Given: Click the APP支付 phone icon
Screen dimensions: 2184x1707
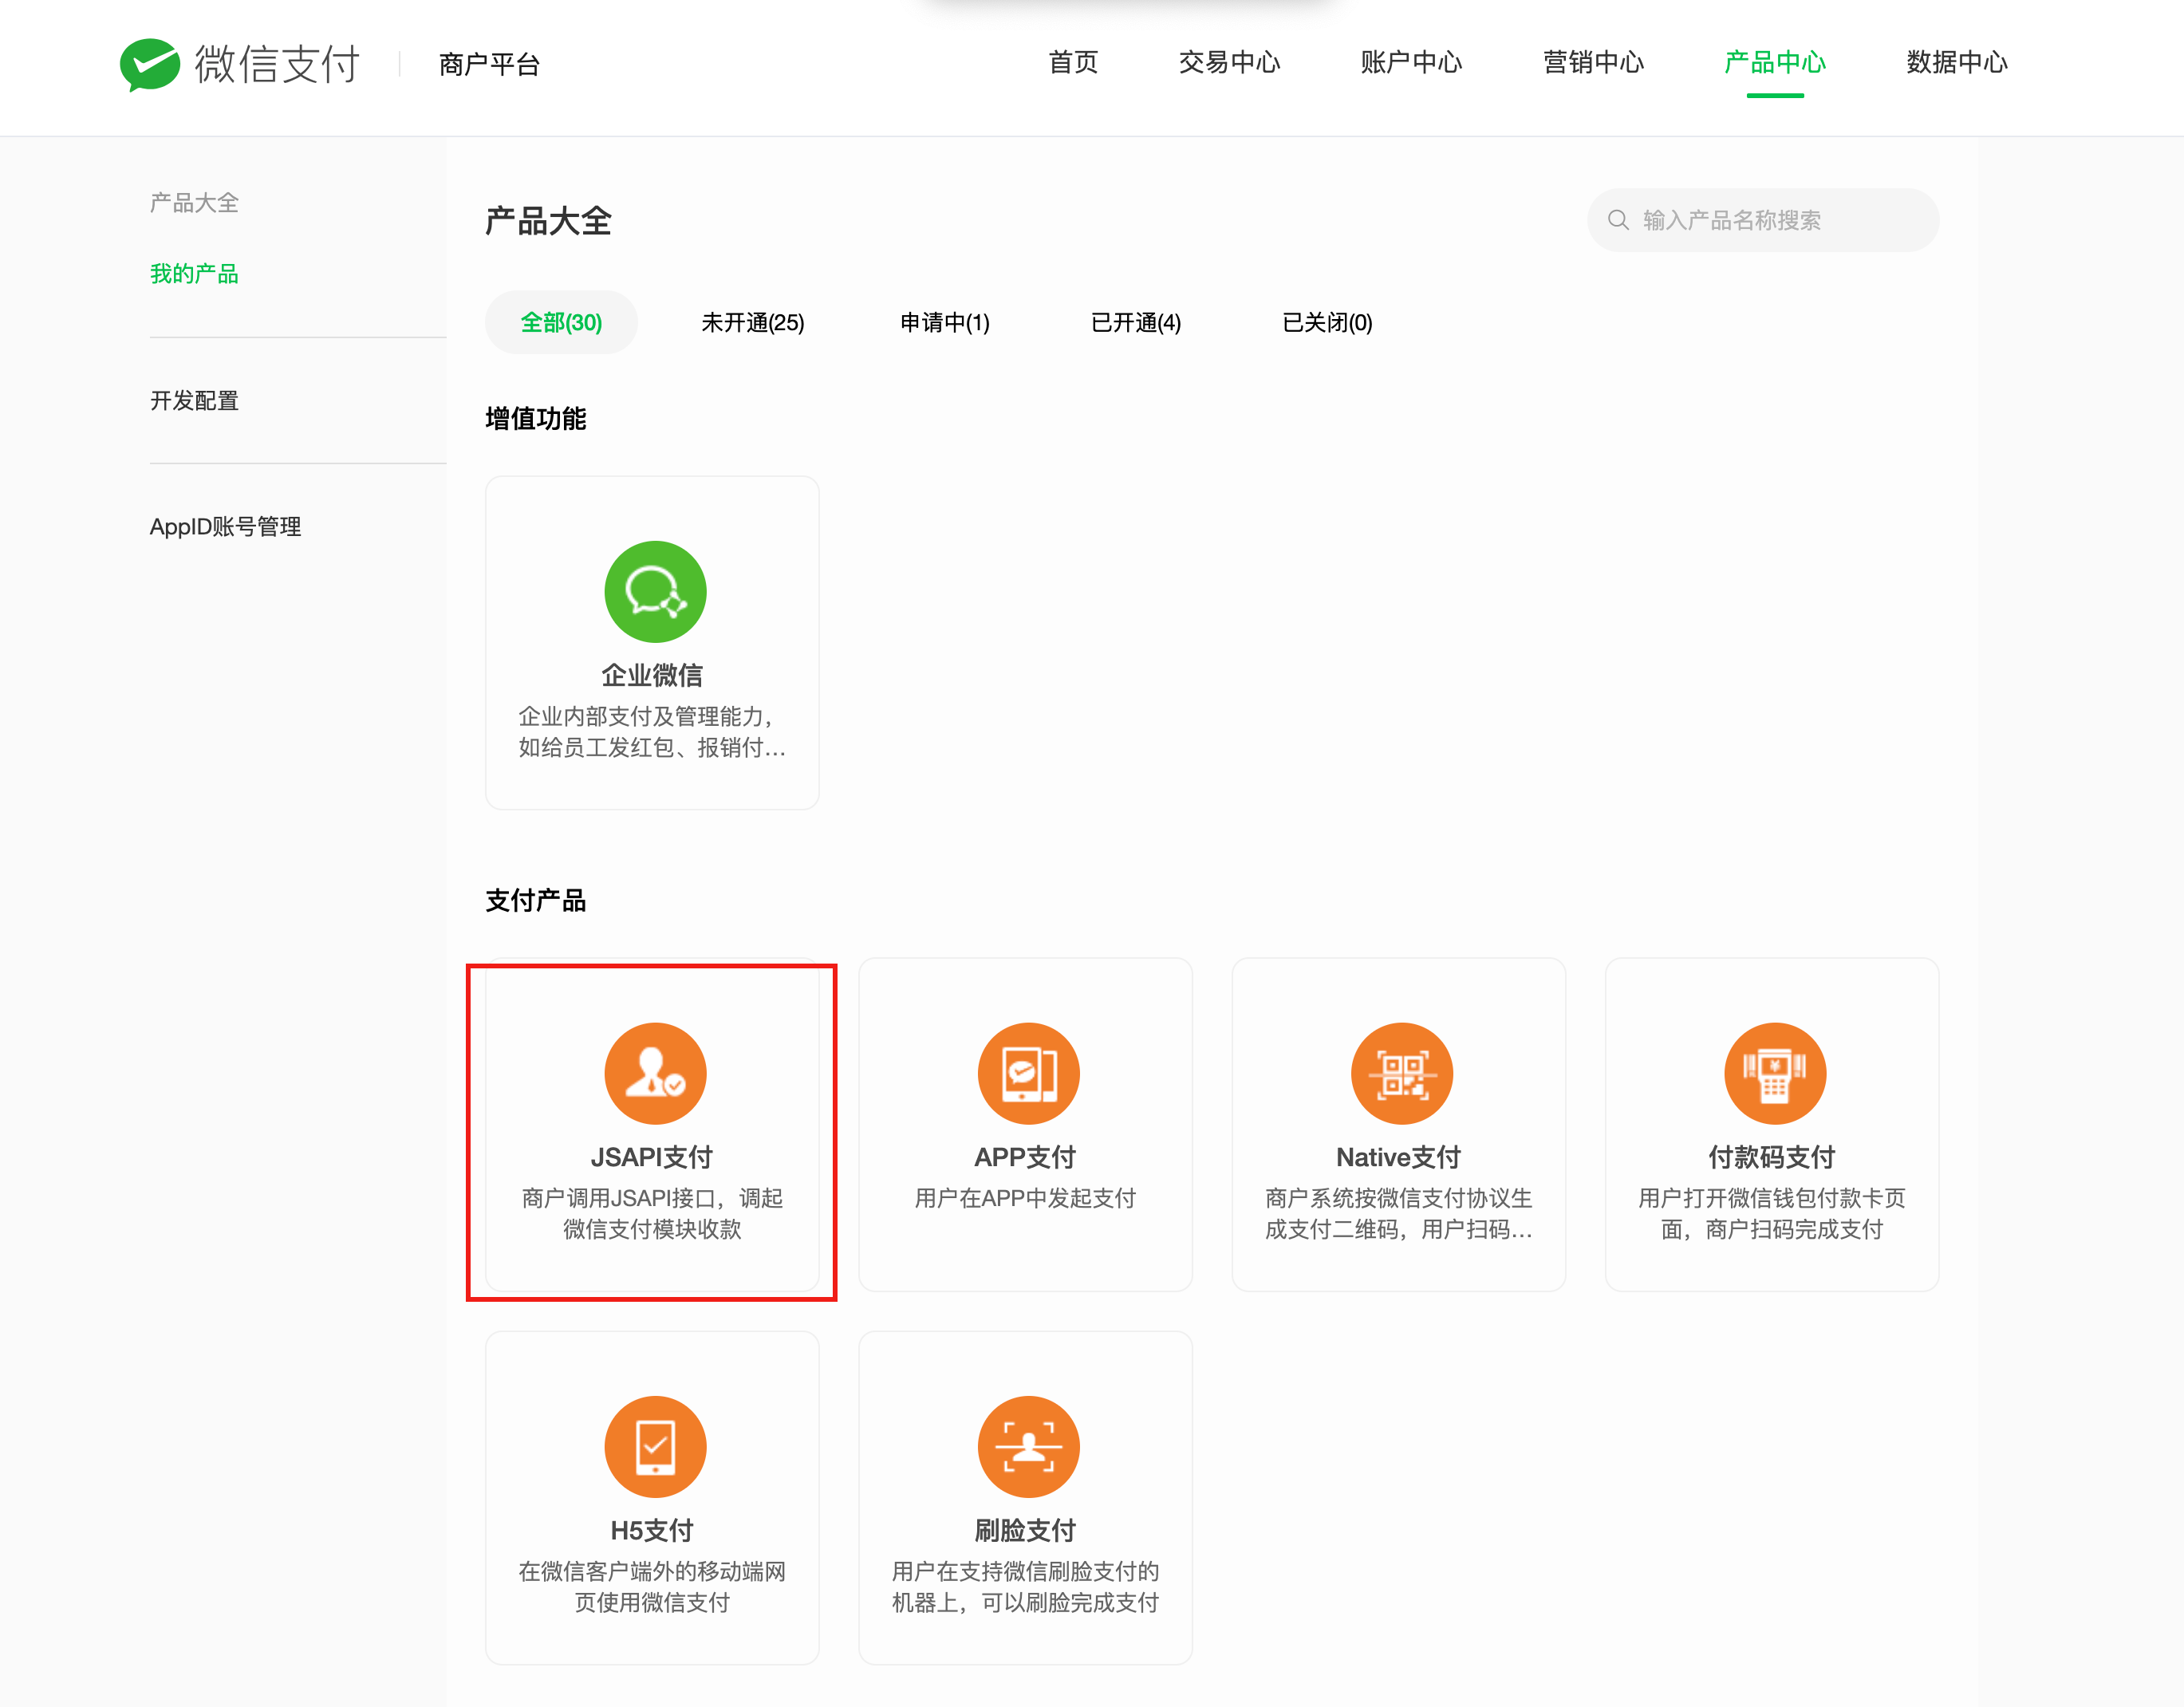Looking at the screenshot, I should pyautogui.click(x=1026, y=1072).
